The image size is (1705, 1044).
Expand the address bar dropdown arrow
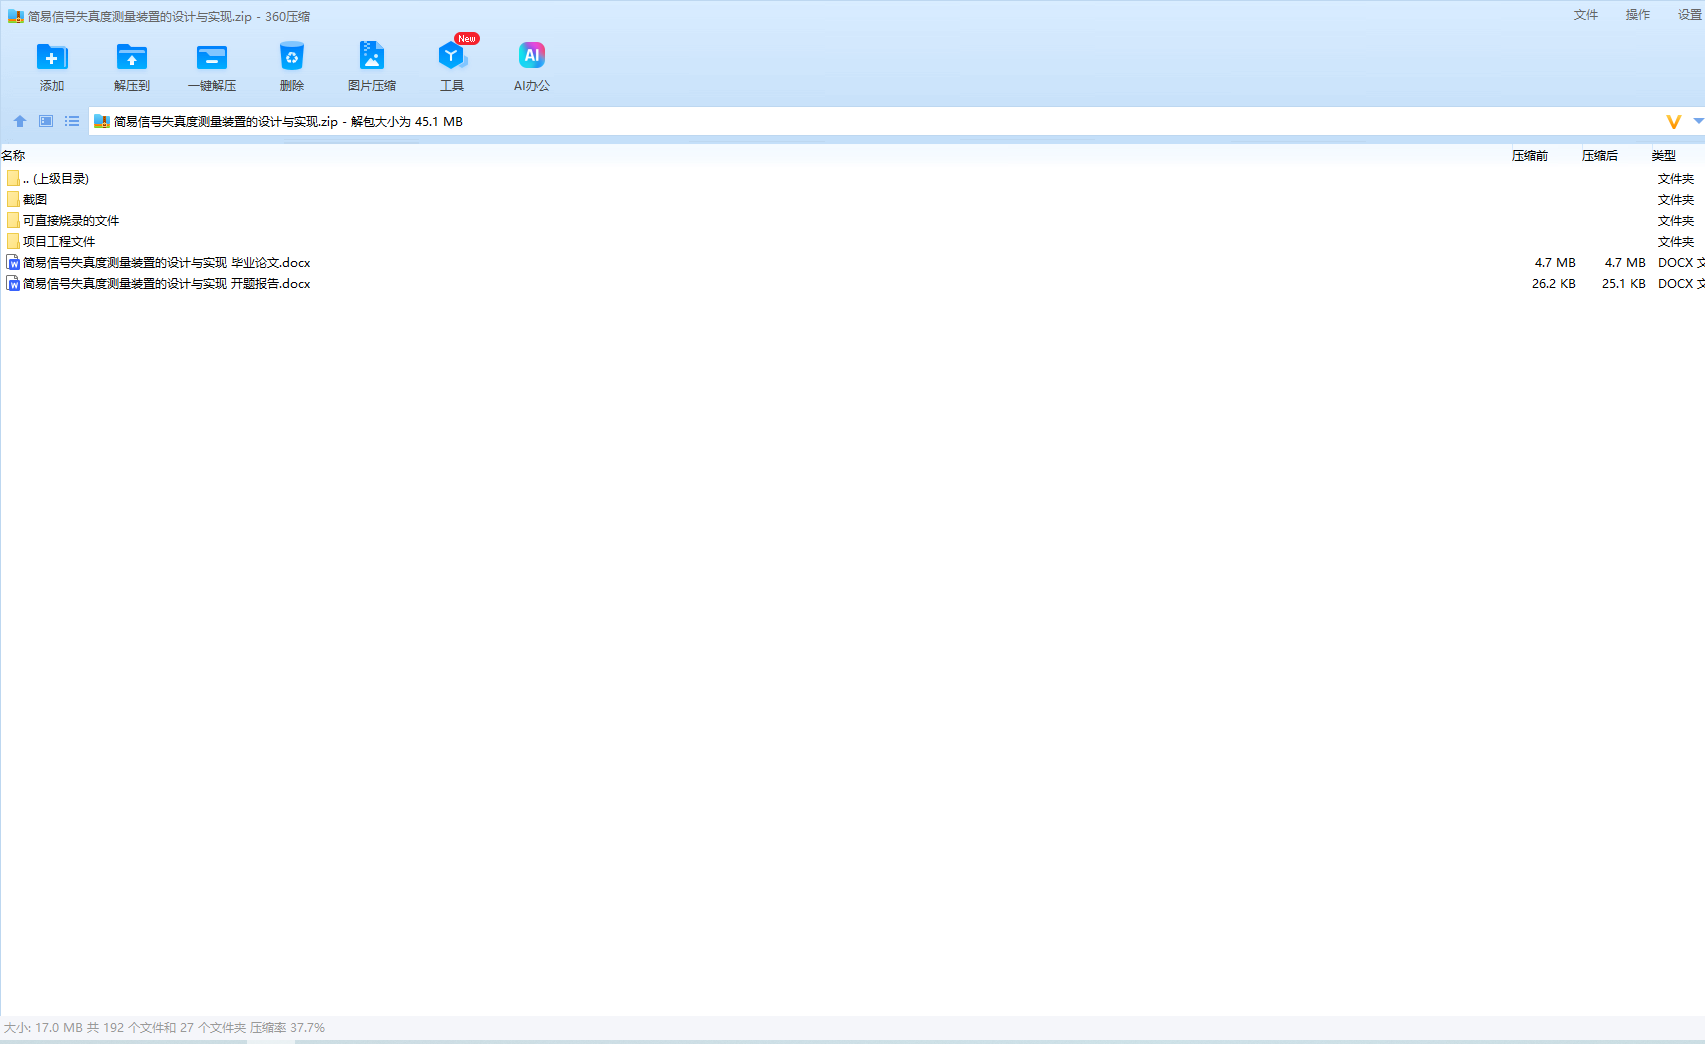click(x=1698, y=121)
